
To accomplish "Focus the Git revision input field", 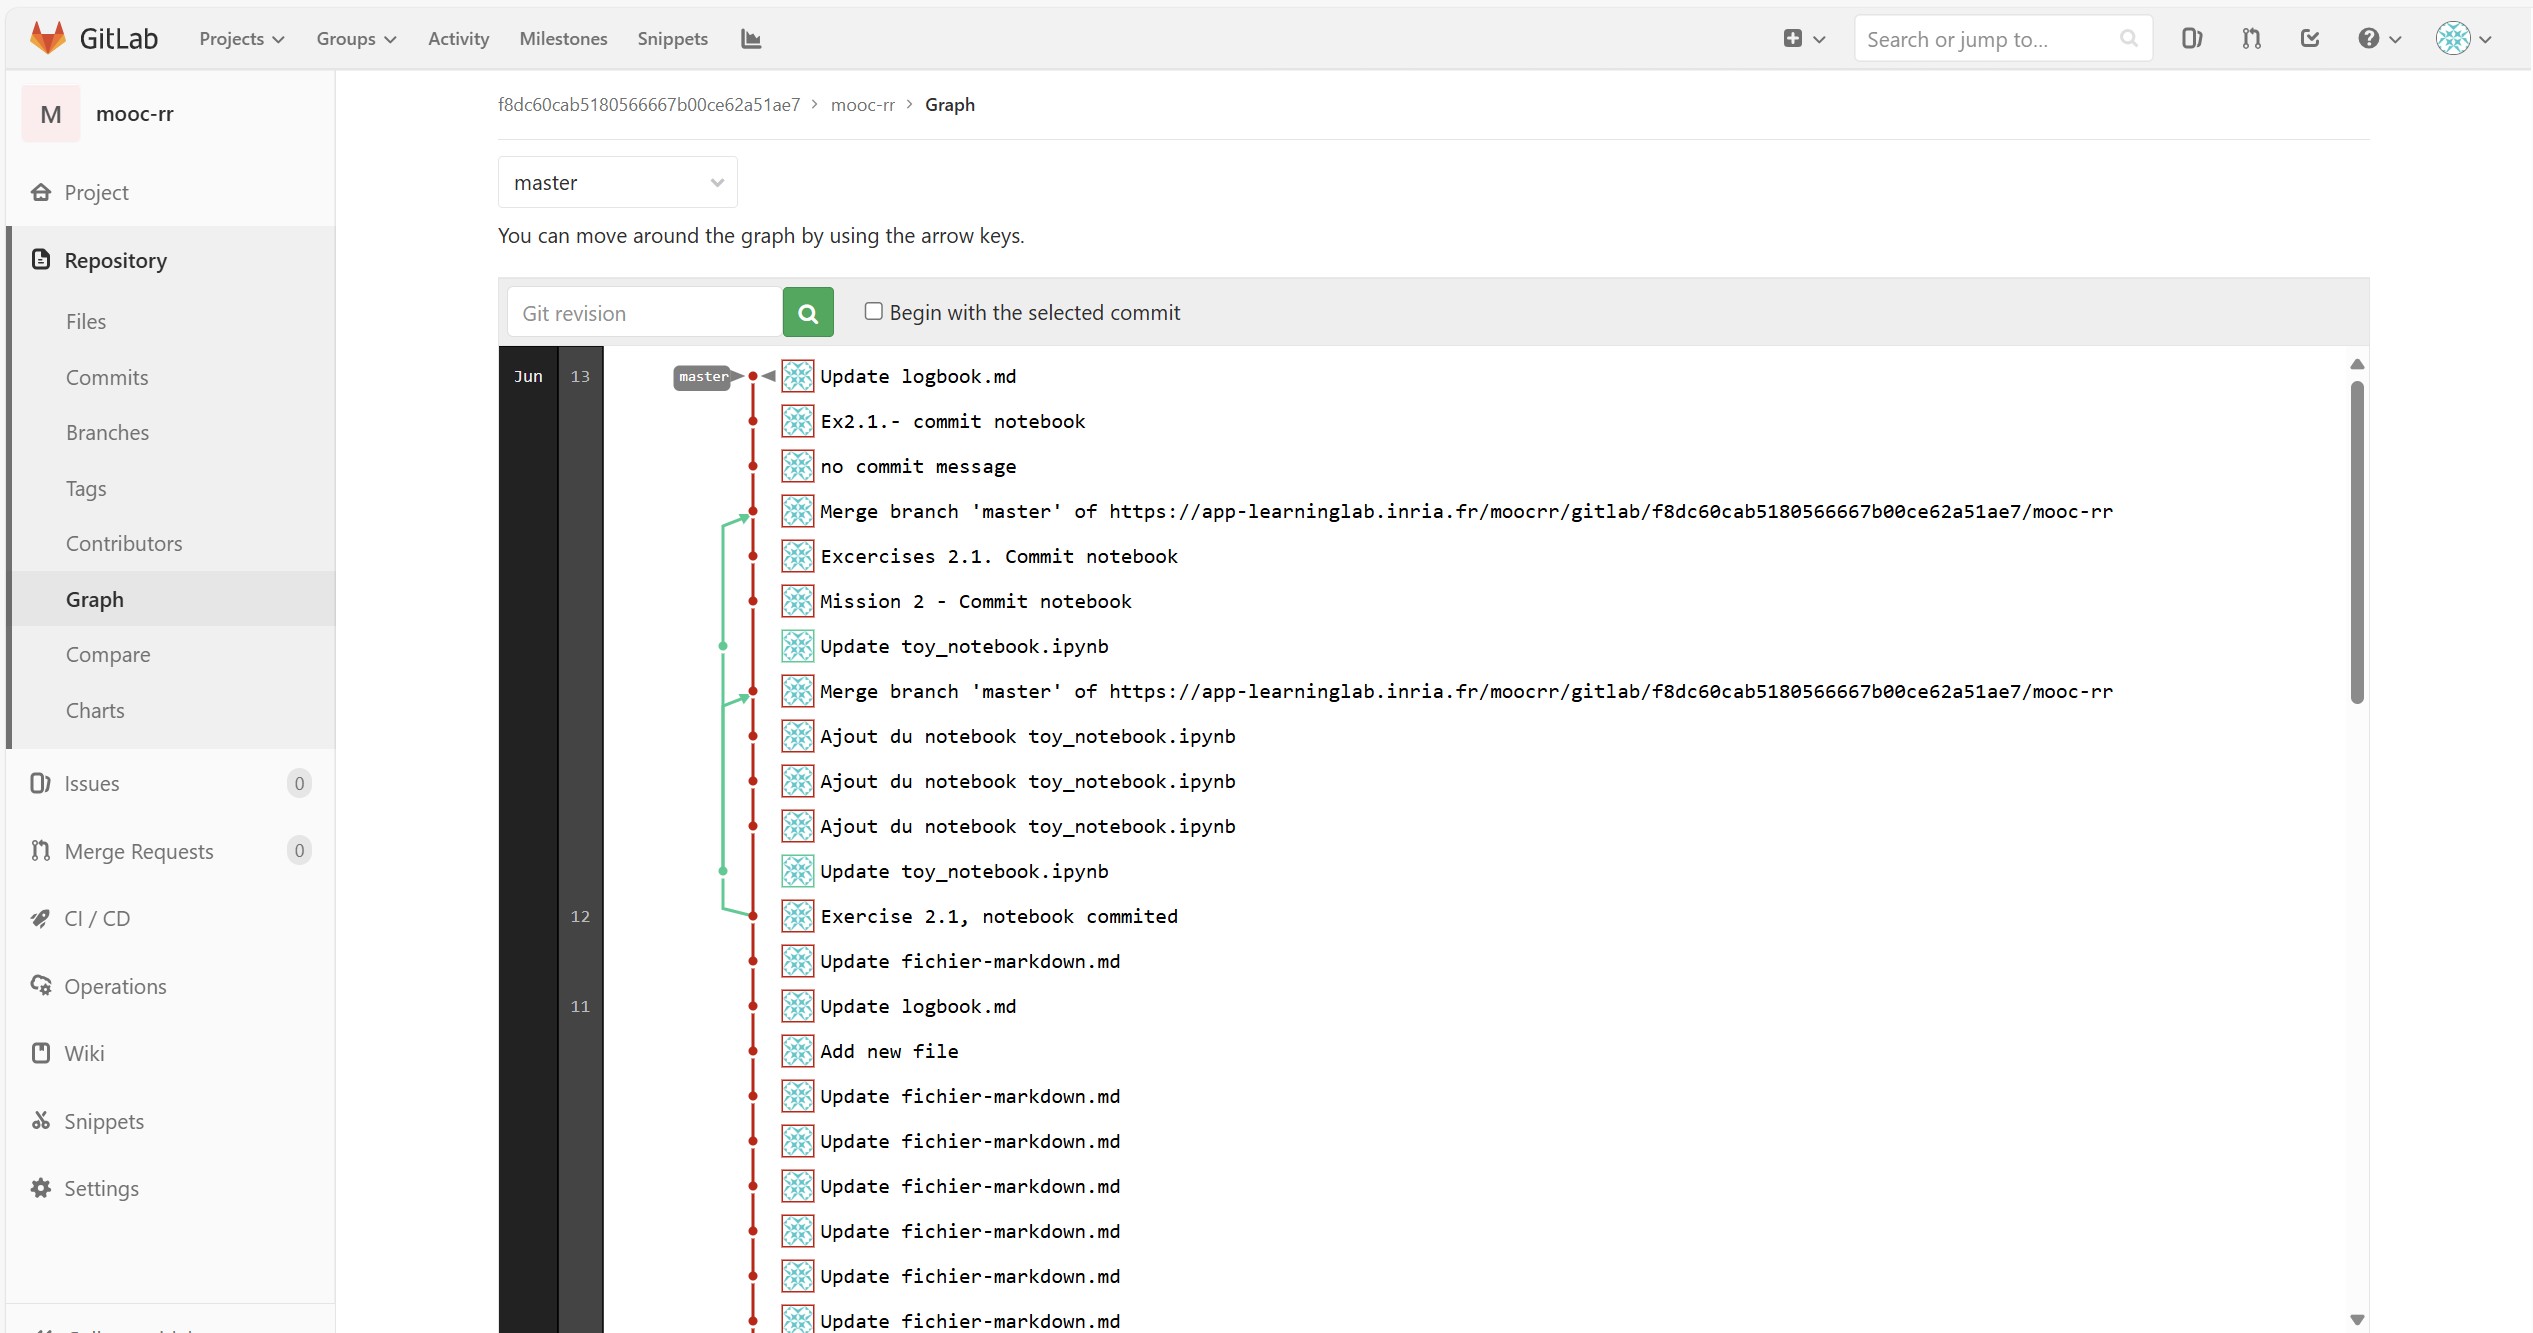I will pos(645,313).
